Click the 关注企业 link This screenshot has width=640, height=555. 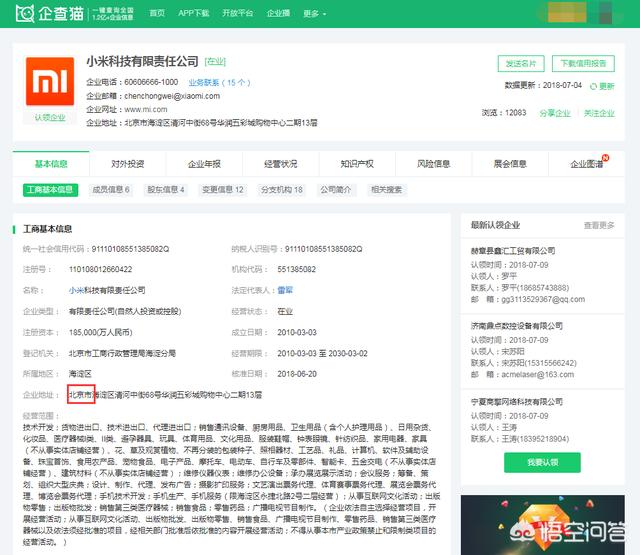(599, 113)
